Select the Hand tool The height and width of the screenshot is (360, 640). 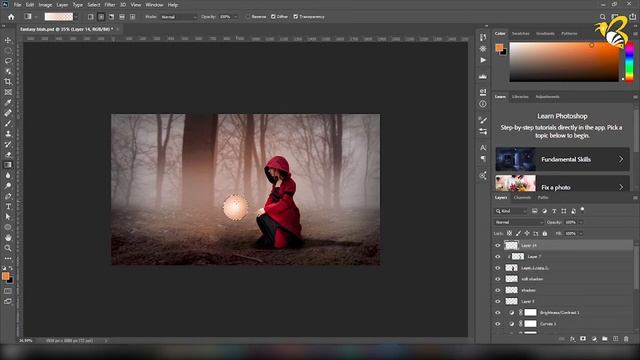click(8, 238)
